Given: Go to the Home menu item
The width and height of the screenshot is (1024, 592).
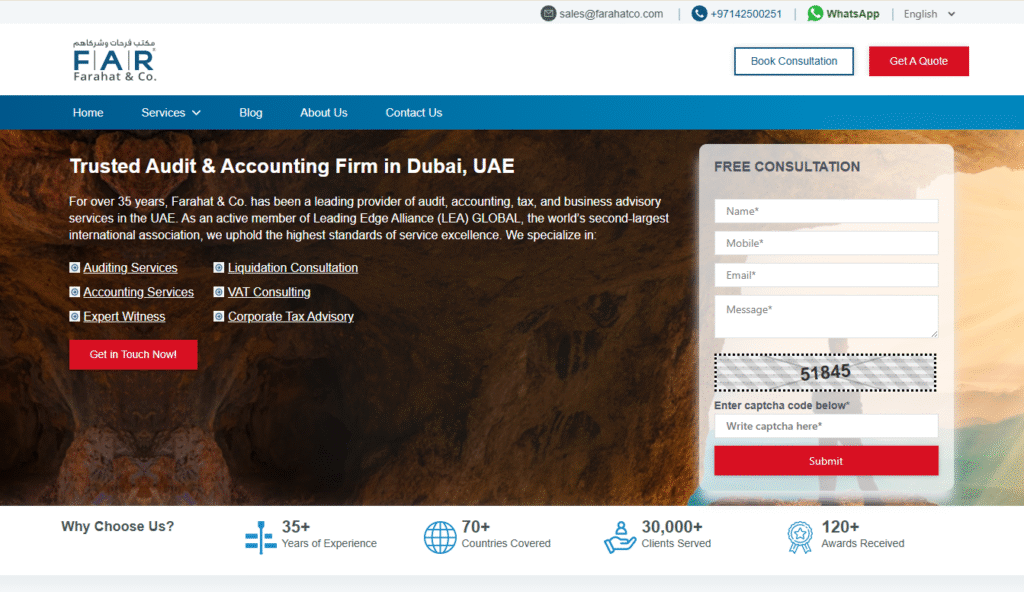Looking at the screenshot, I should tap(88, 112).
